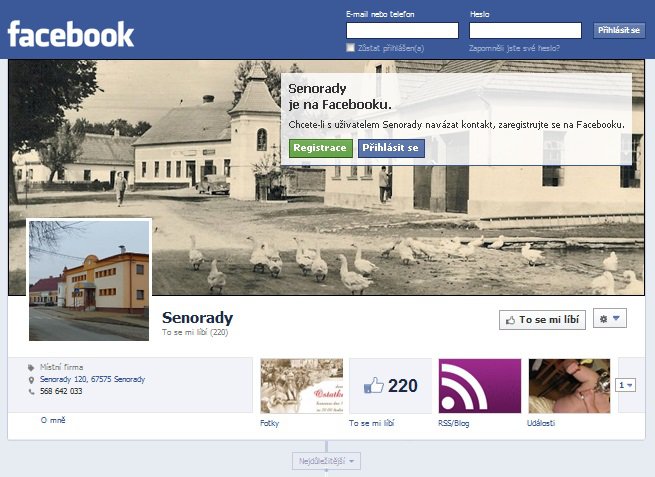Click the Senorady profile picture

(x=89, y=280)
